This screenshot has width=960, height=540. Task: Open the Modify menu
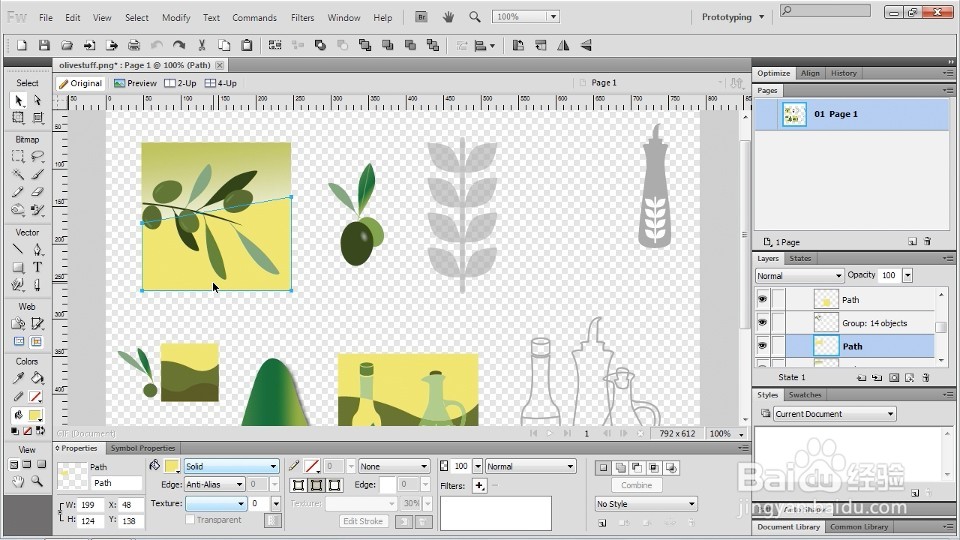[176, 18]
